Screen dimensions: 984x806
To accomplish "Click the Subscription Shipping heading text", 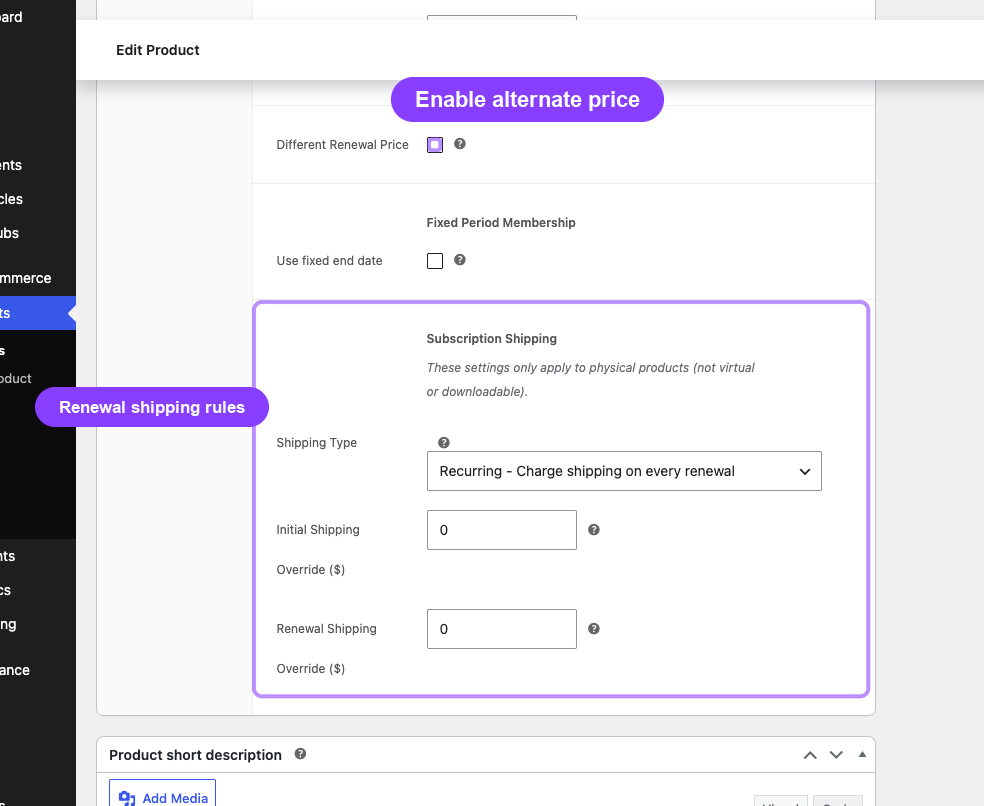I will click(491, 338).
